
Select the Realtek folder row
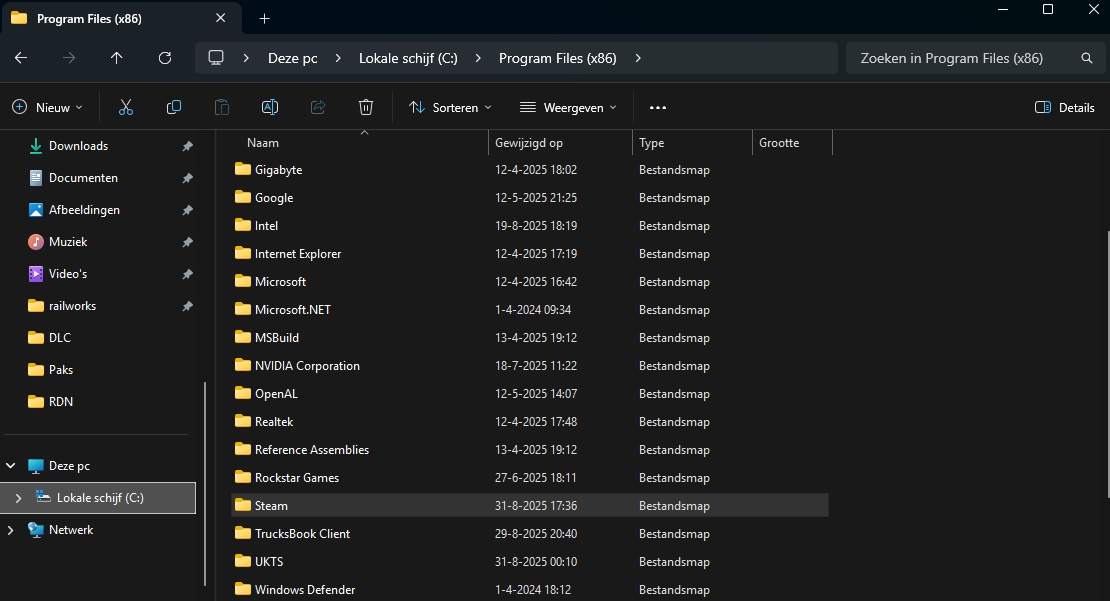pyautogui.click(x=530, y=421)
